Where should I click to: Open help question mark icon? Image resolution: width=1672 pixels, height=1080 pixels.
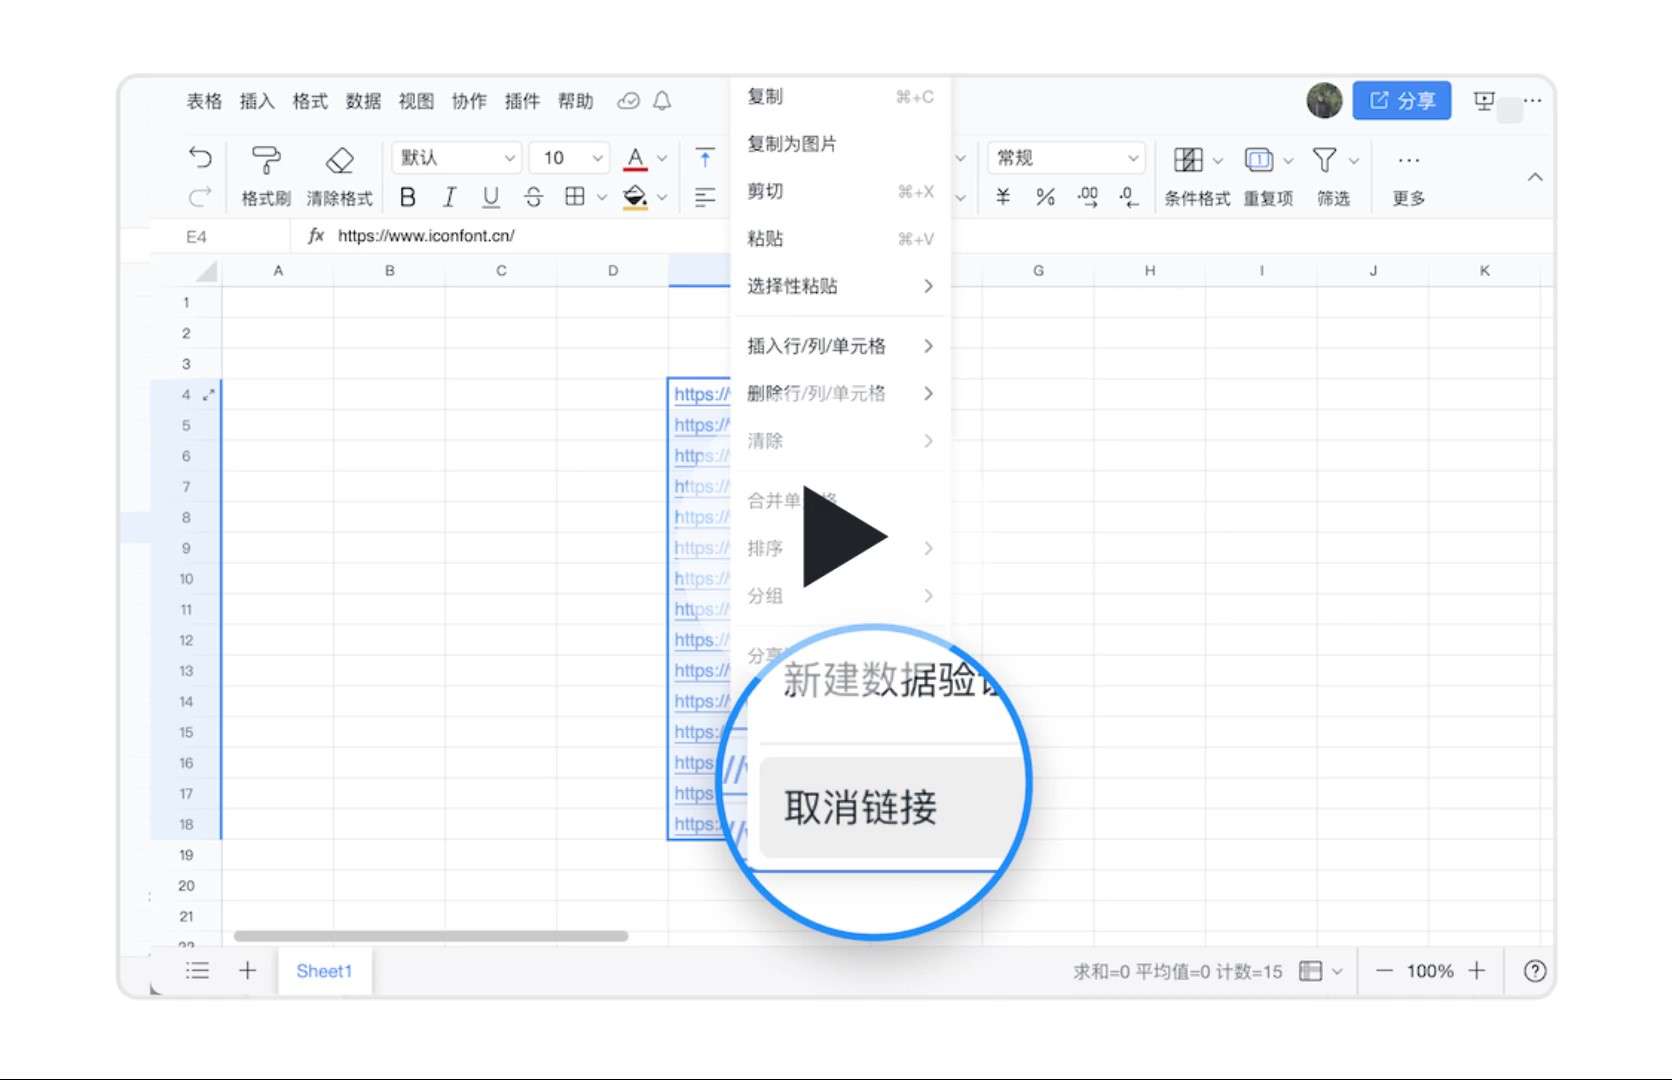coord(1535,971)
